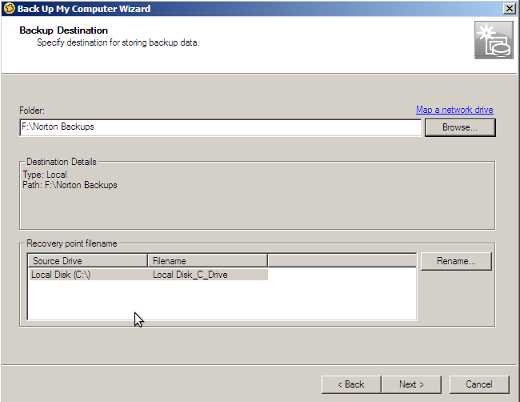520x402 pixels.
Task: Close the Back Up My Computer Wizard
Action: pos(509,8)
